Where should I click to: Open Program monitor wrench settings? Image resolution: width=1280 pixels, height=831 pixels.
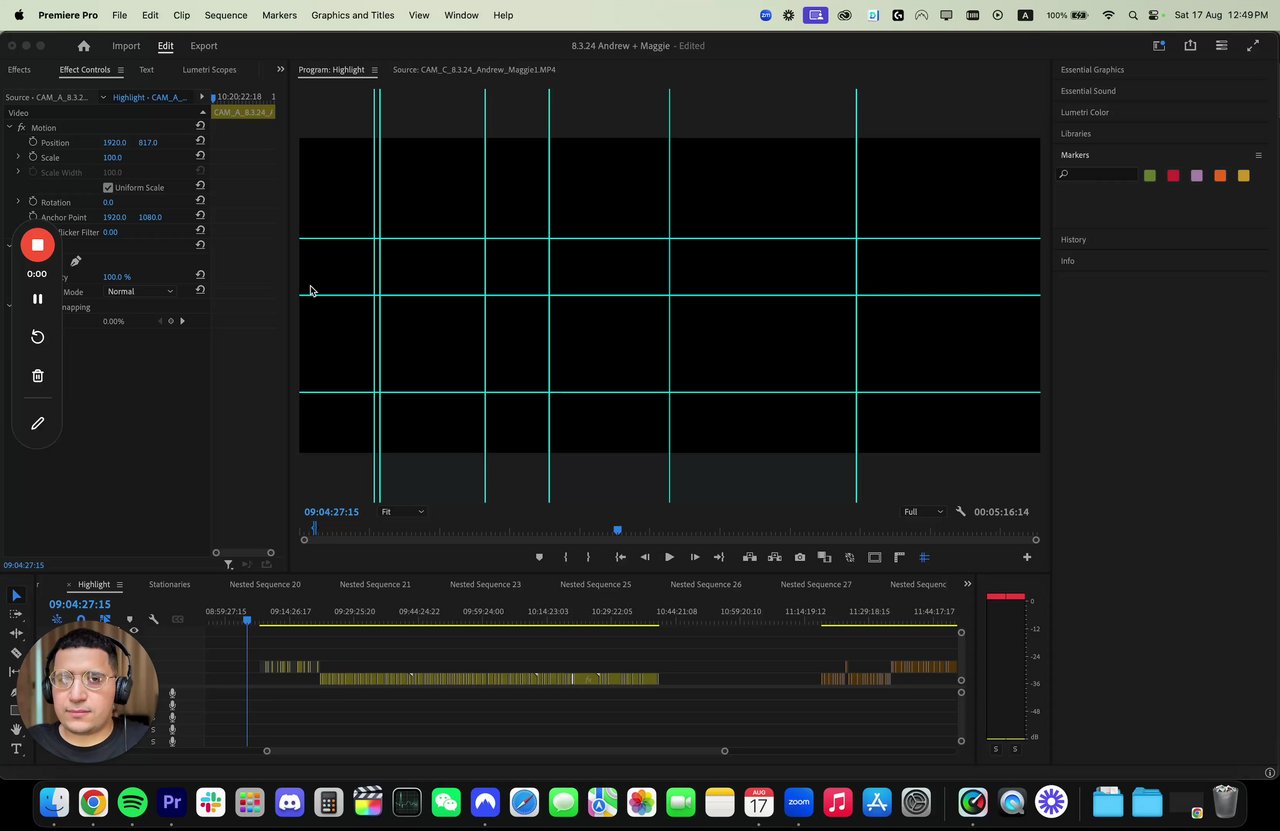click(x=961, y=512)
